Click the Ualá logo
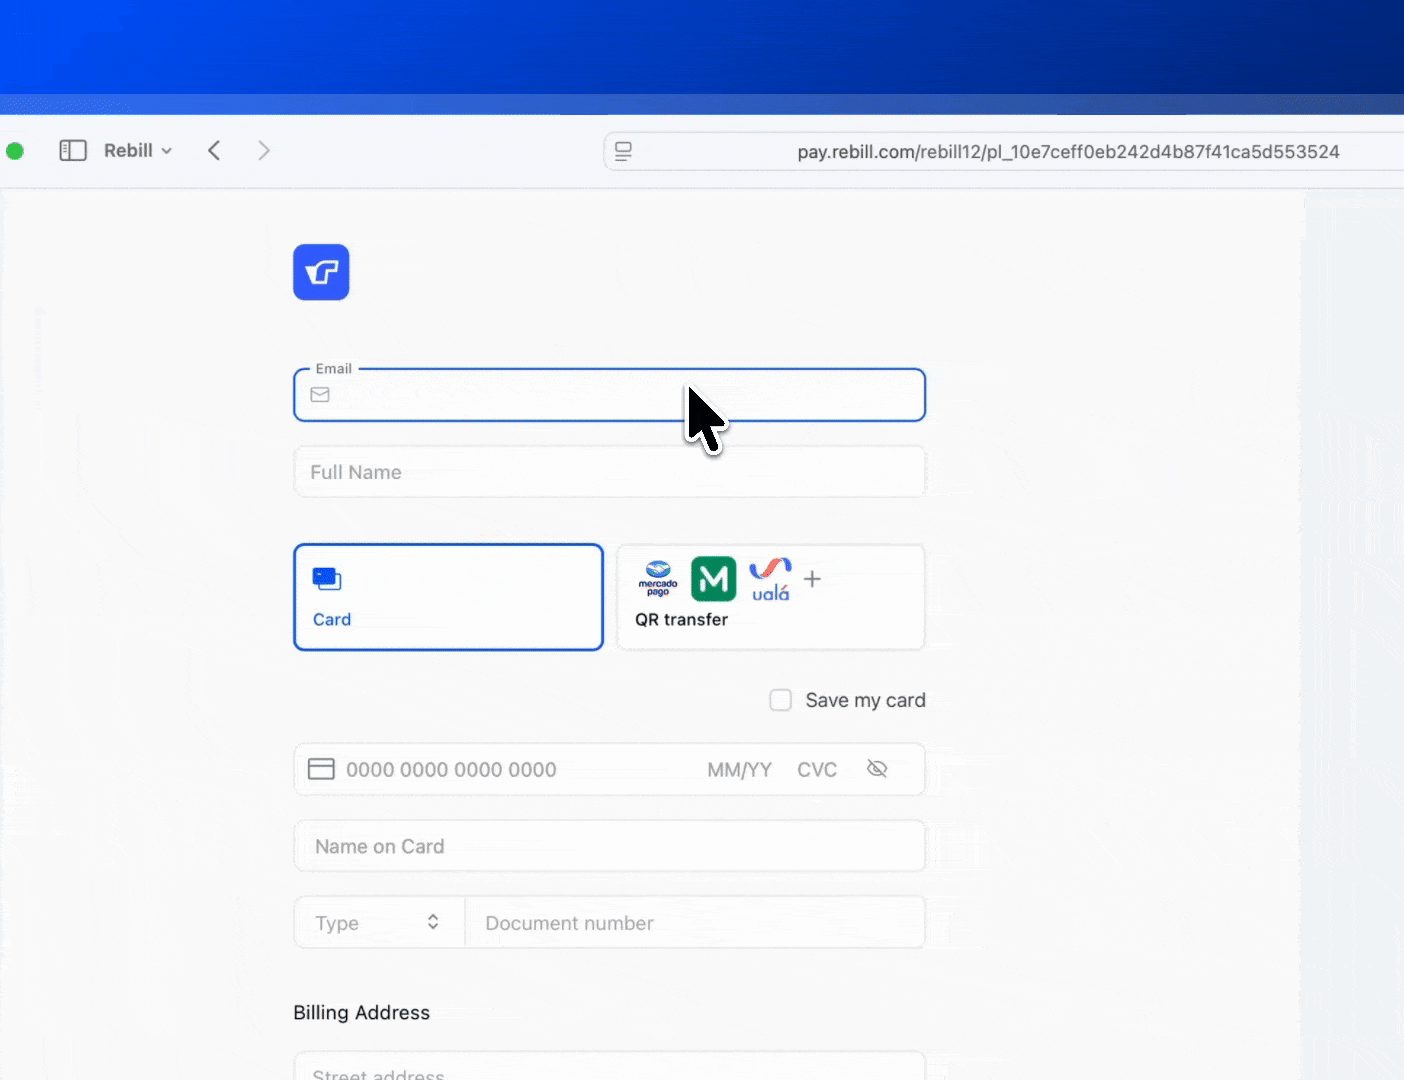This screenshot has width=1404, height=1080. pos(770,579)
